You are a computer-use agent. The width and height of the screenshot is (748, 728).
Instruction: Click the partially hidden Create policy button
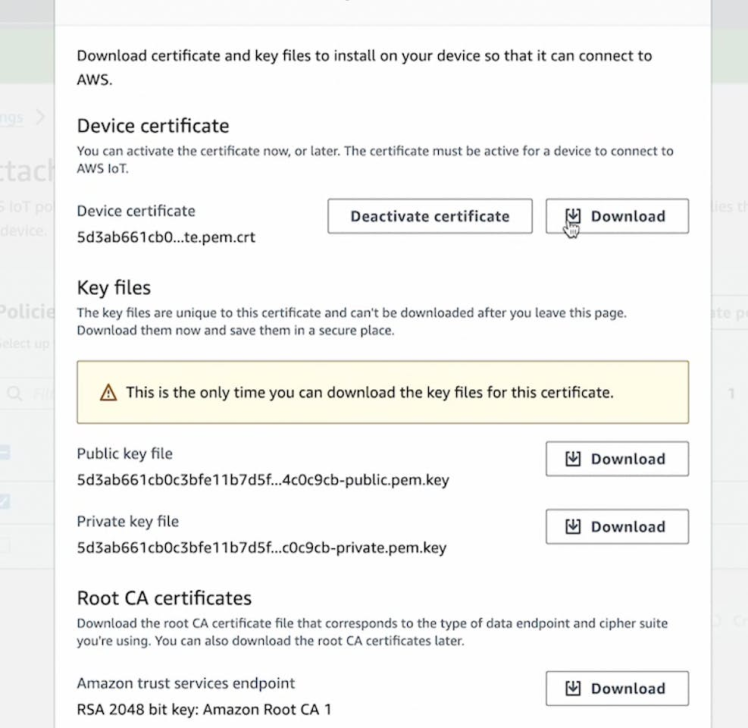(x=728, y=313)
